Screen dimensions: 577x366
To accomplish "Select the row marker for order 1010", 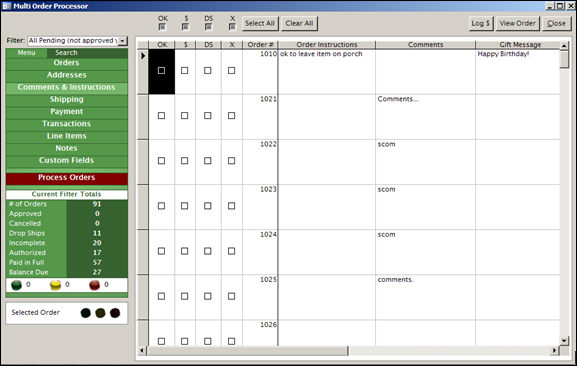I will (x=143, y=72).
